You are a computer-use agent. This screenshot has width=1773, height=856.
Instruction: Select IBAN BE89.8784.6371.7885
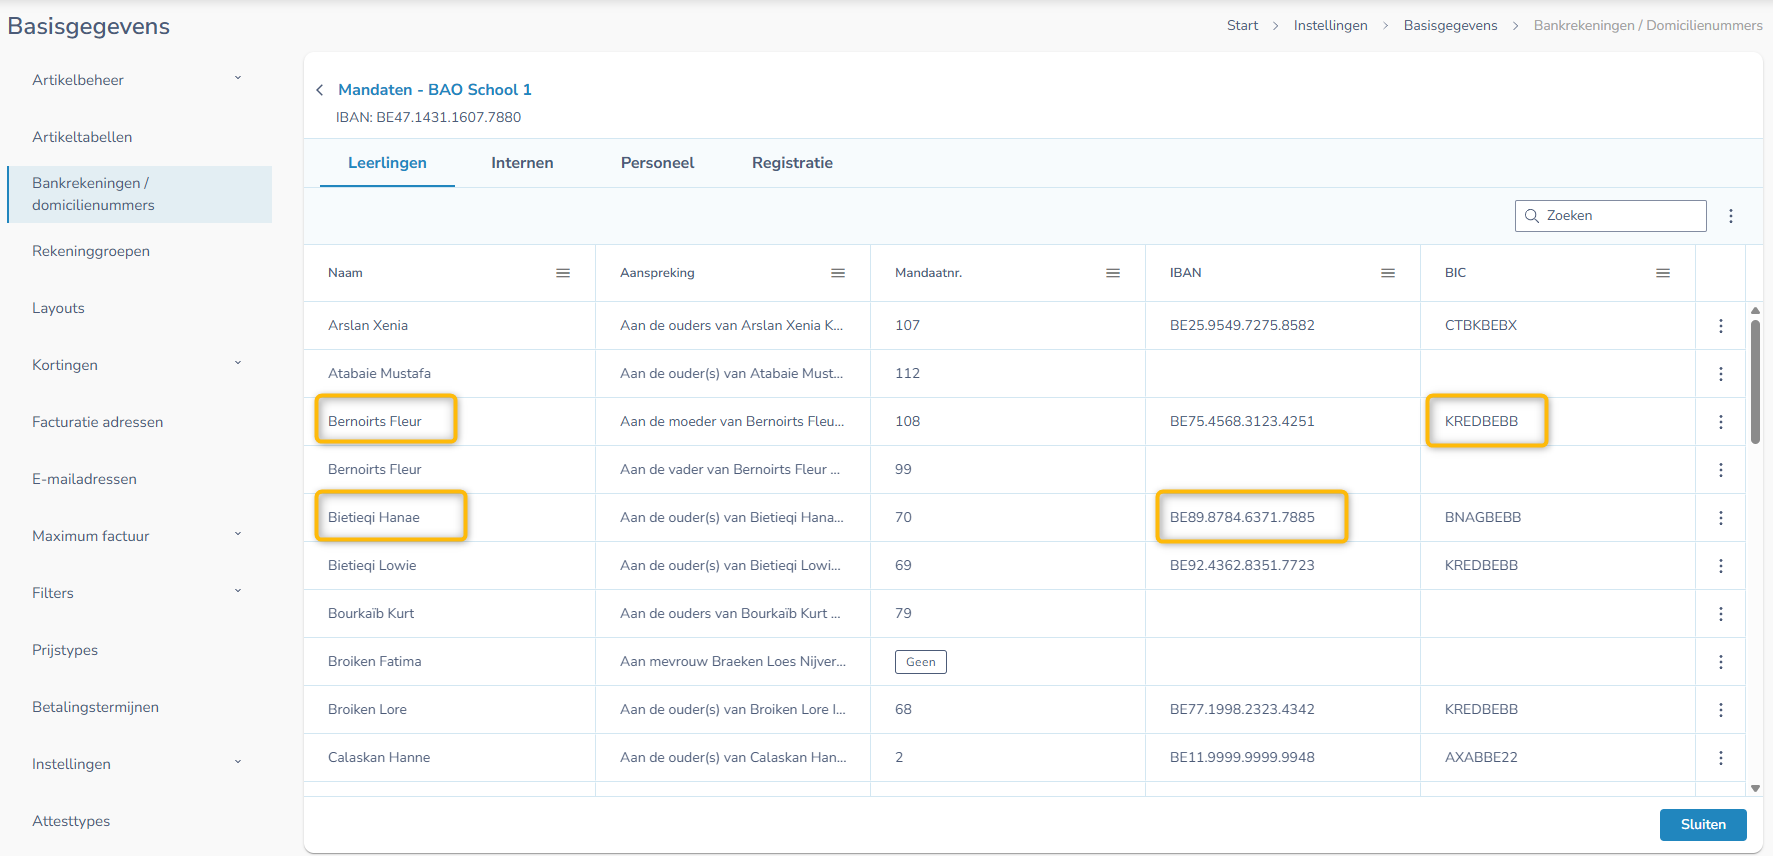point(1242,518)
